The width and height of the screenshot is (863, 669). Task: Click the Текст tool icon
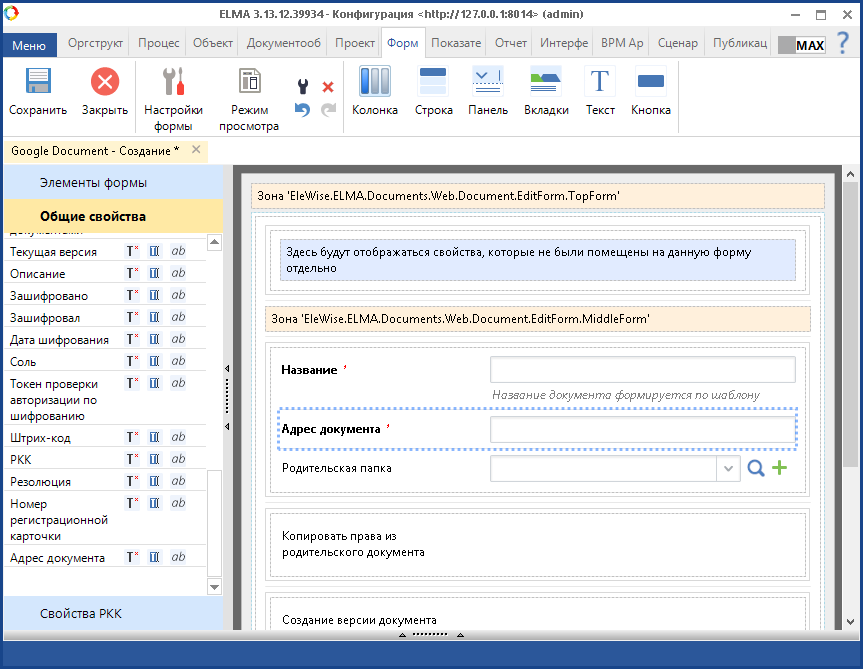point(600,83)
